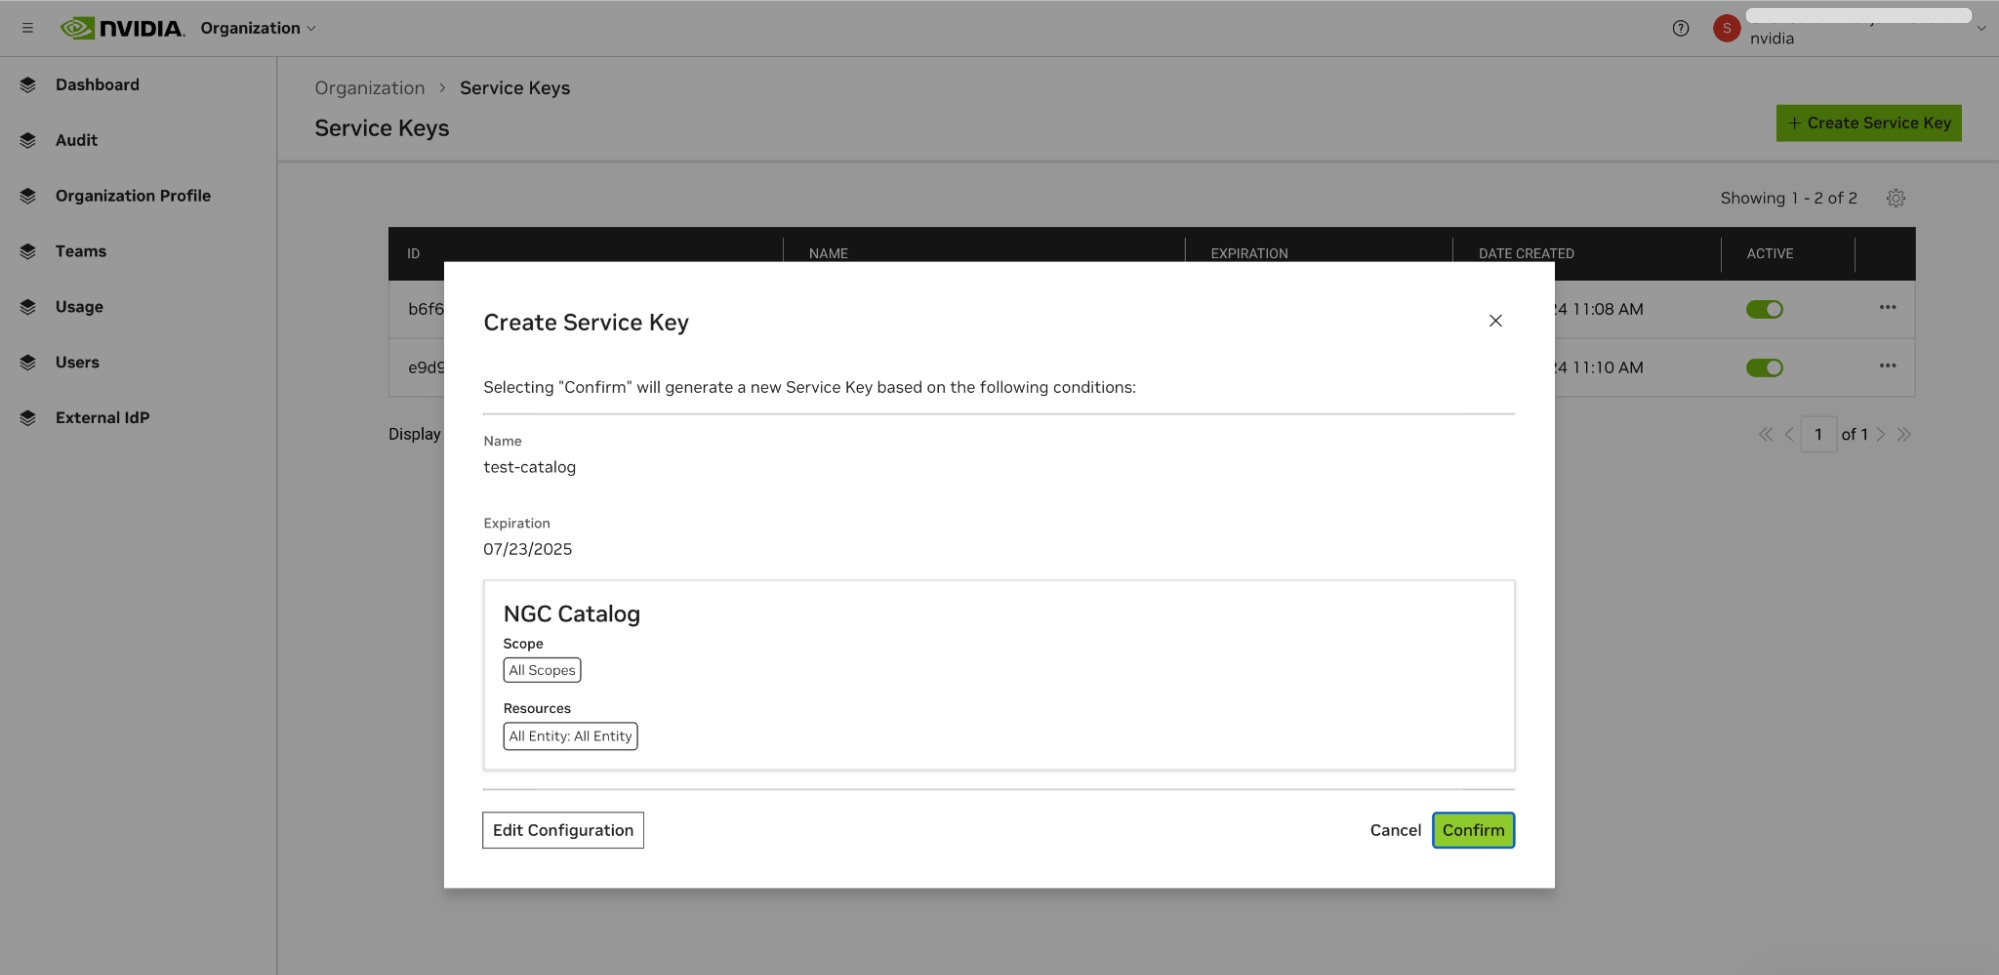1999x975 pixels.
Task: Click the ID column header
Action: [x=413, y=254]
